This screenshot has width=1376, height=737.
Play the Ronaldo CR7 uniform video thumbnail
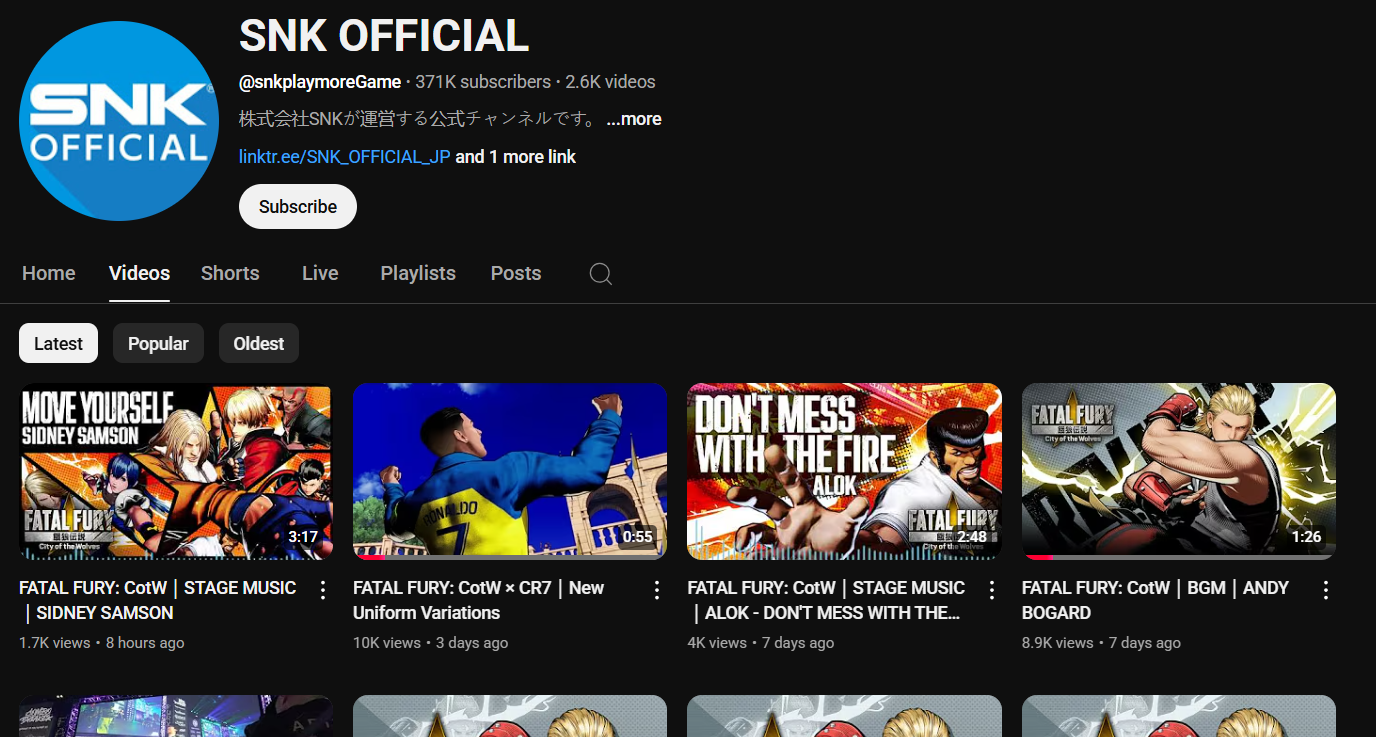[x=510, y=471]
